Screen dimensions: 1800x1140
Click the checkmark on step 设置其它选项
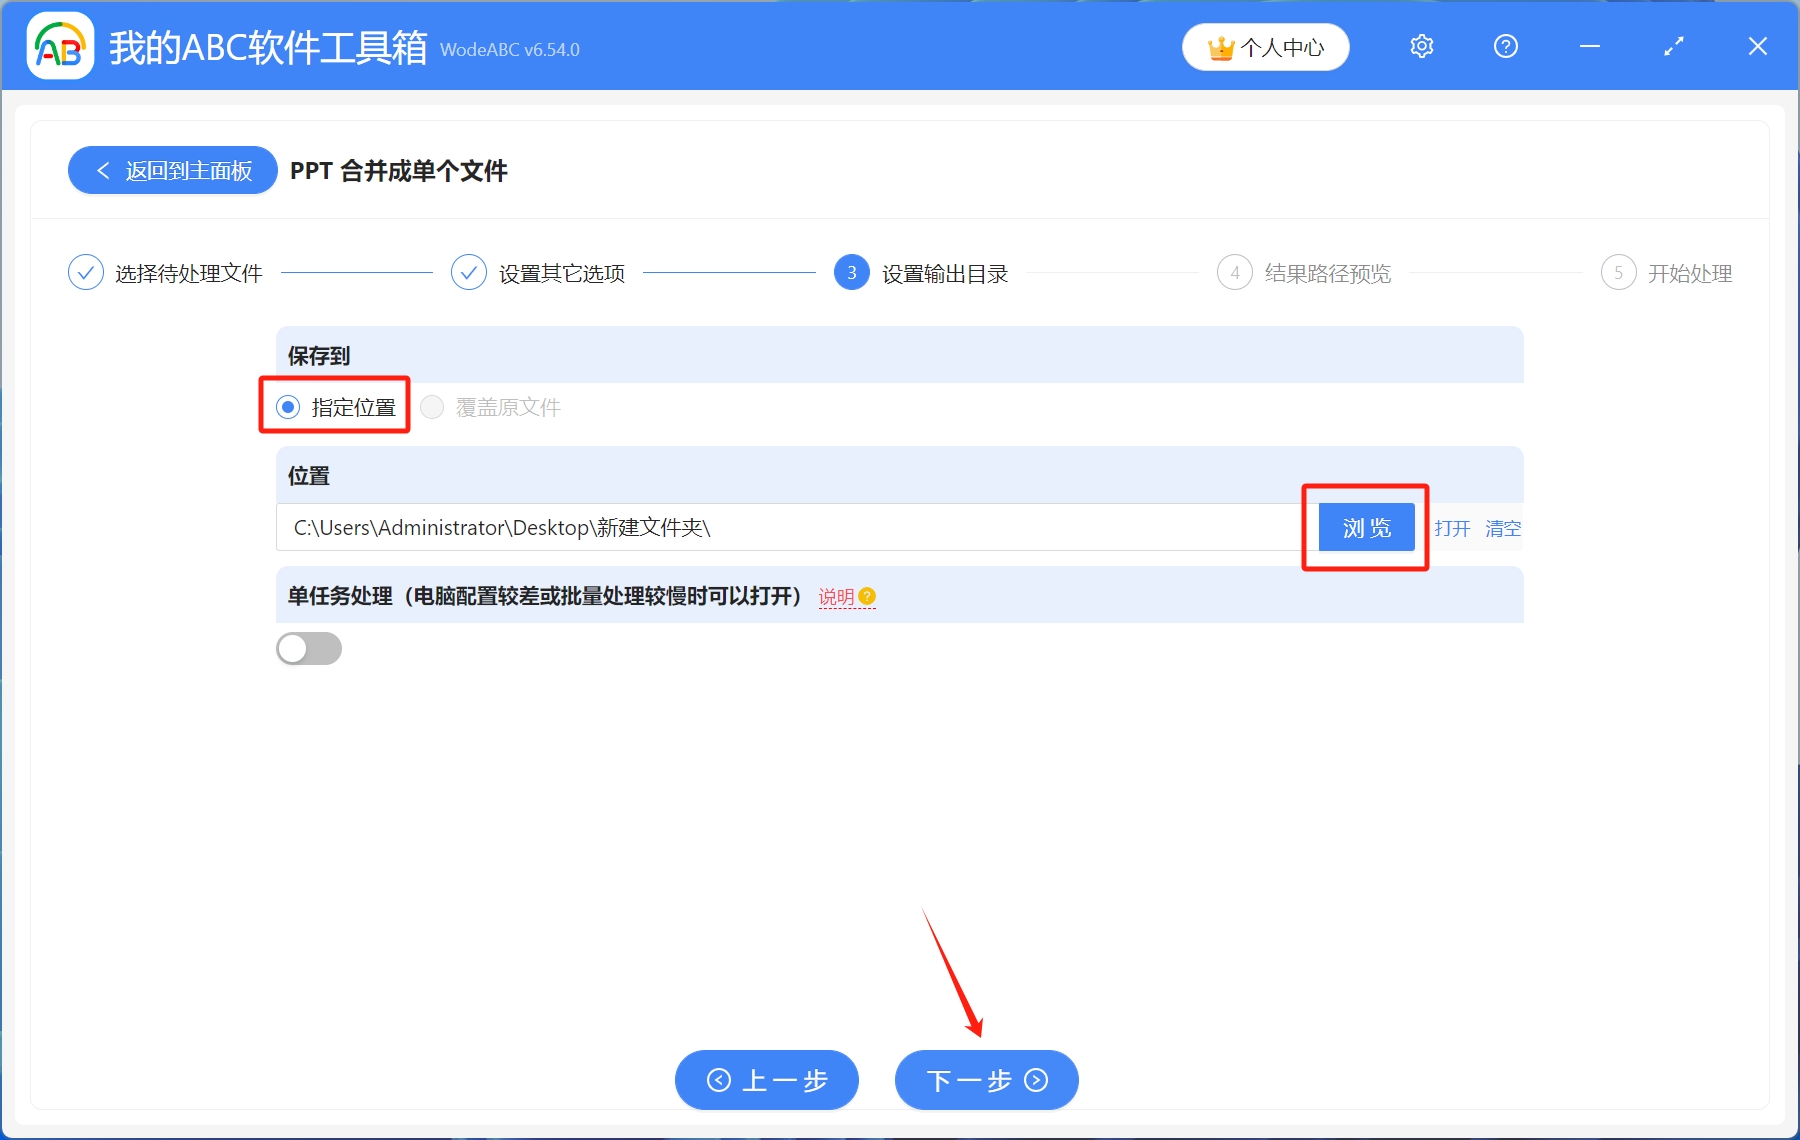(469, 272)
